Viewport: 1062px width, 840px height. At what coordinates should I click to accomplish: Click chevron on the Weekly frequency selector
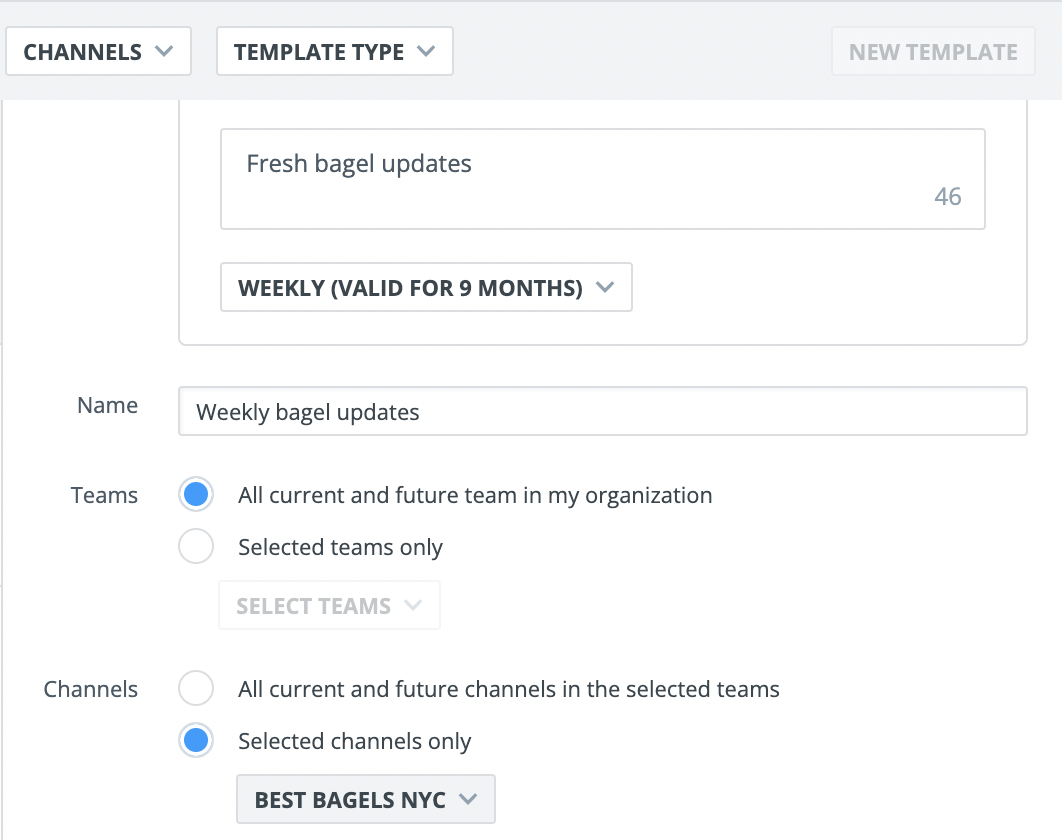(x=605, y=287)
